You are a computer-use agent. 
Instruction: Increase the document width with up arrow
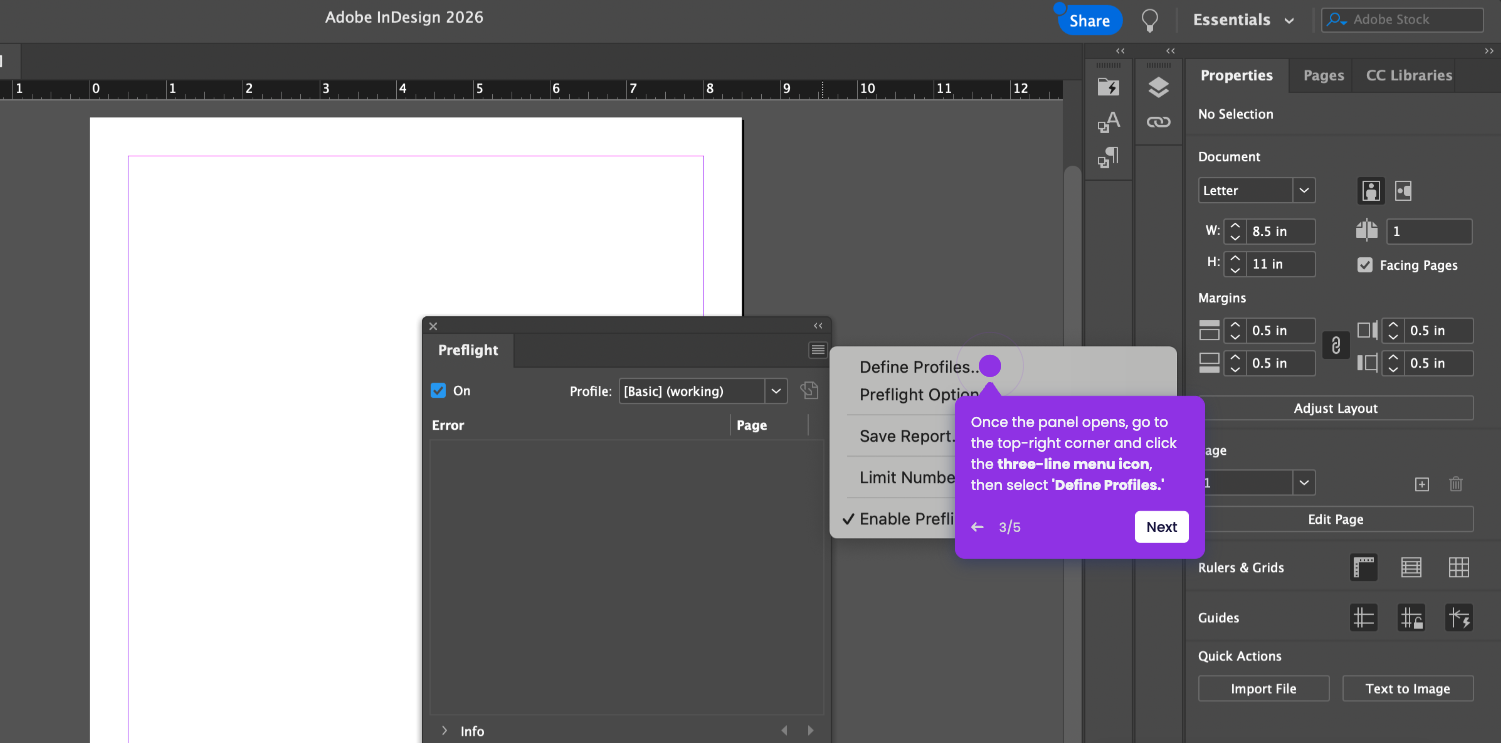1235,226
